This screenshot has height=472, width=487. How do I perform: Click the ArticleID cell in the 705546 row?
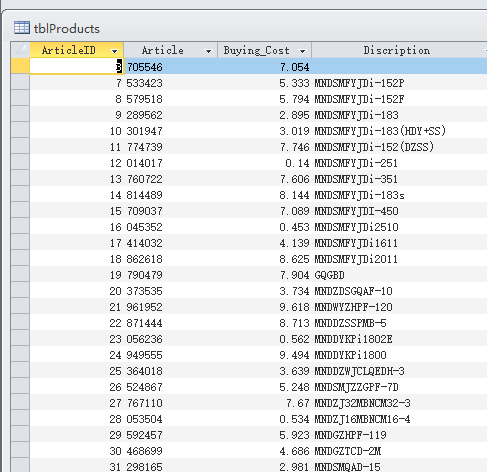[77, 66]
